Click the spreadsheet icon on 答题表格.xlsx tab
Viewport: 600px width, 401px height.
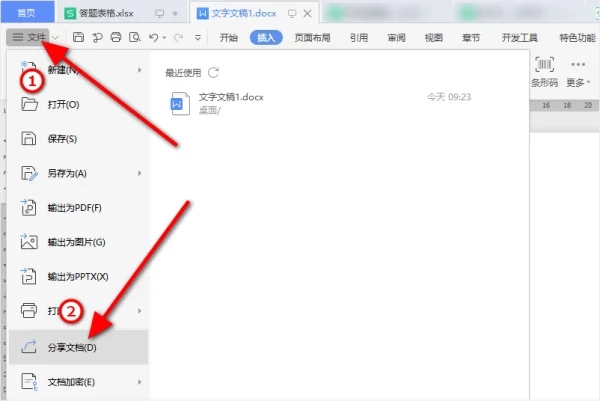70,13
